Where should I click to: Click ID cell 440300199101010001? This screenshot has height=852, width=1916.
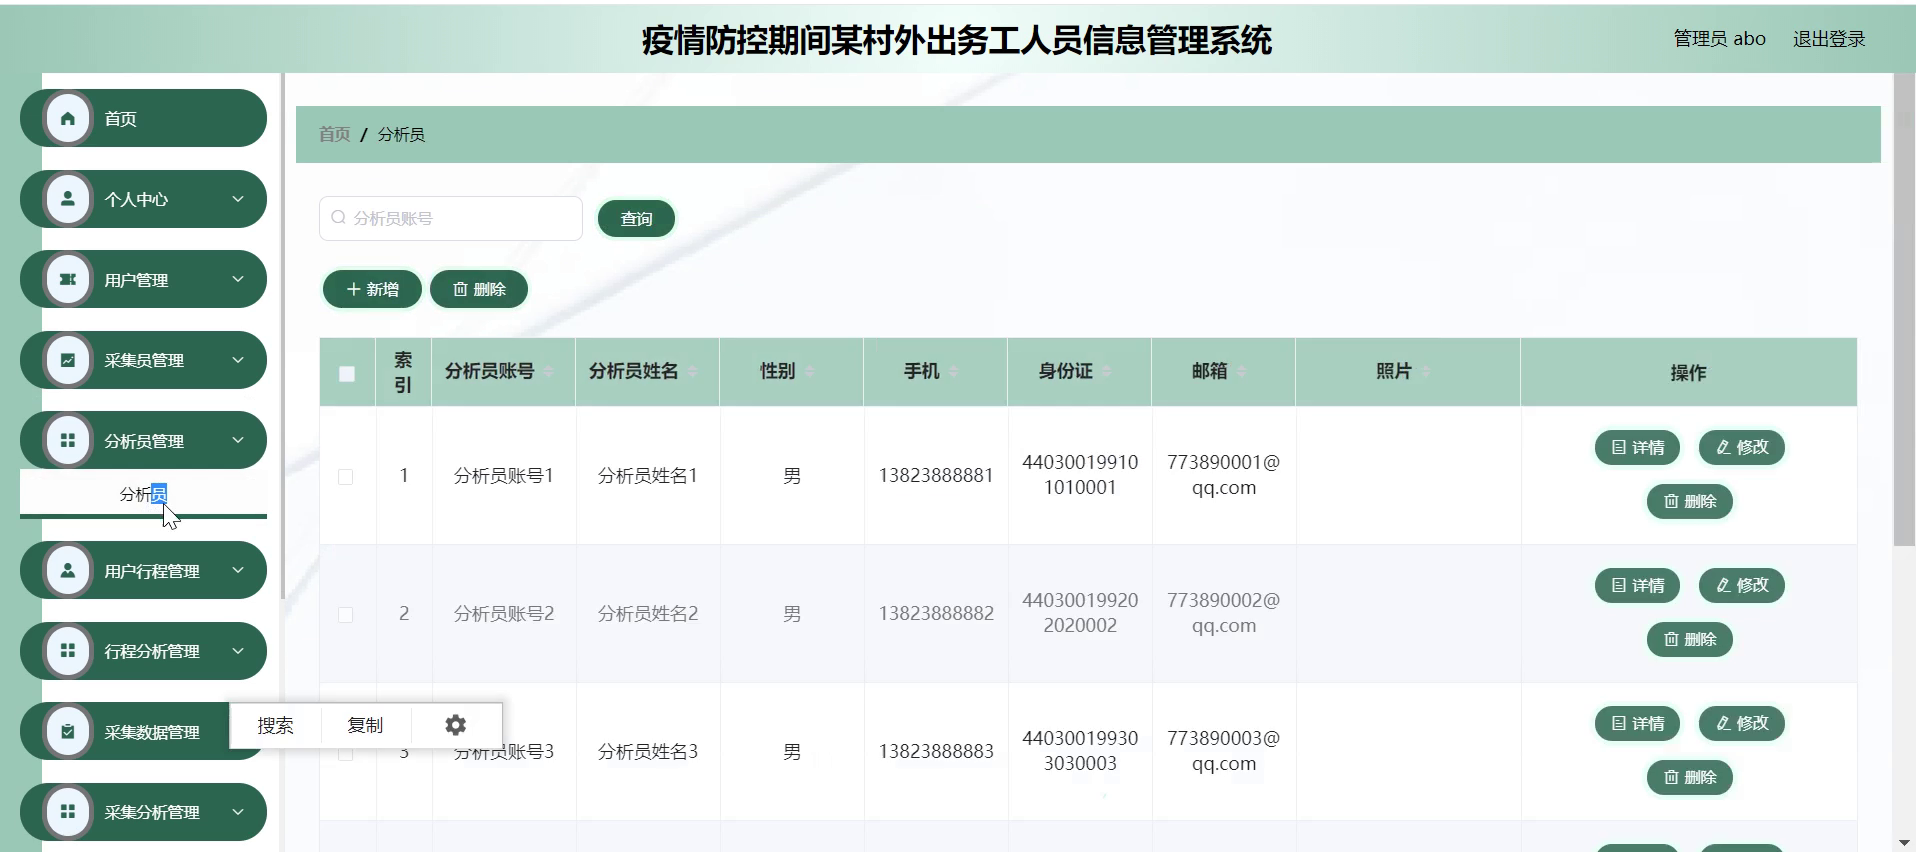(x=1080, y=475)
